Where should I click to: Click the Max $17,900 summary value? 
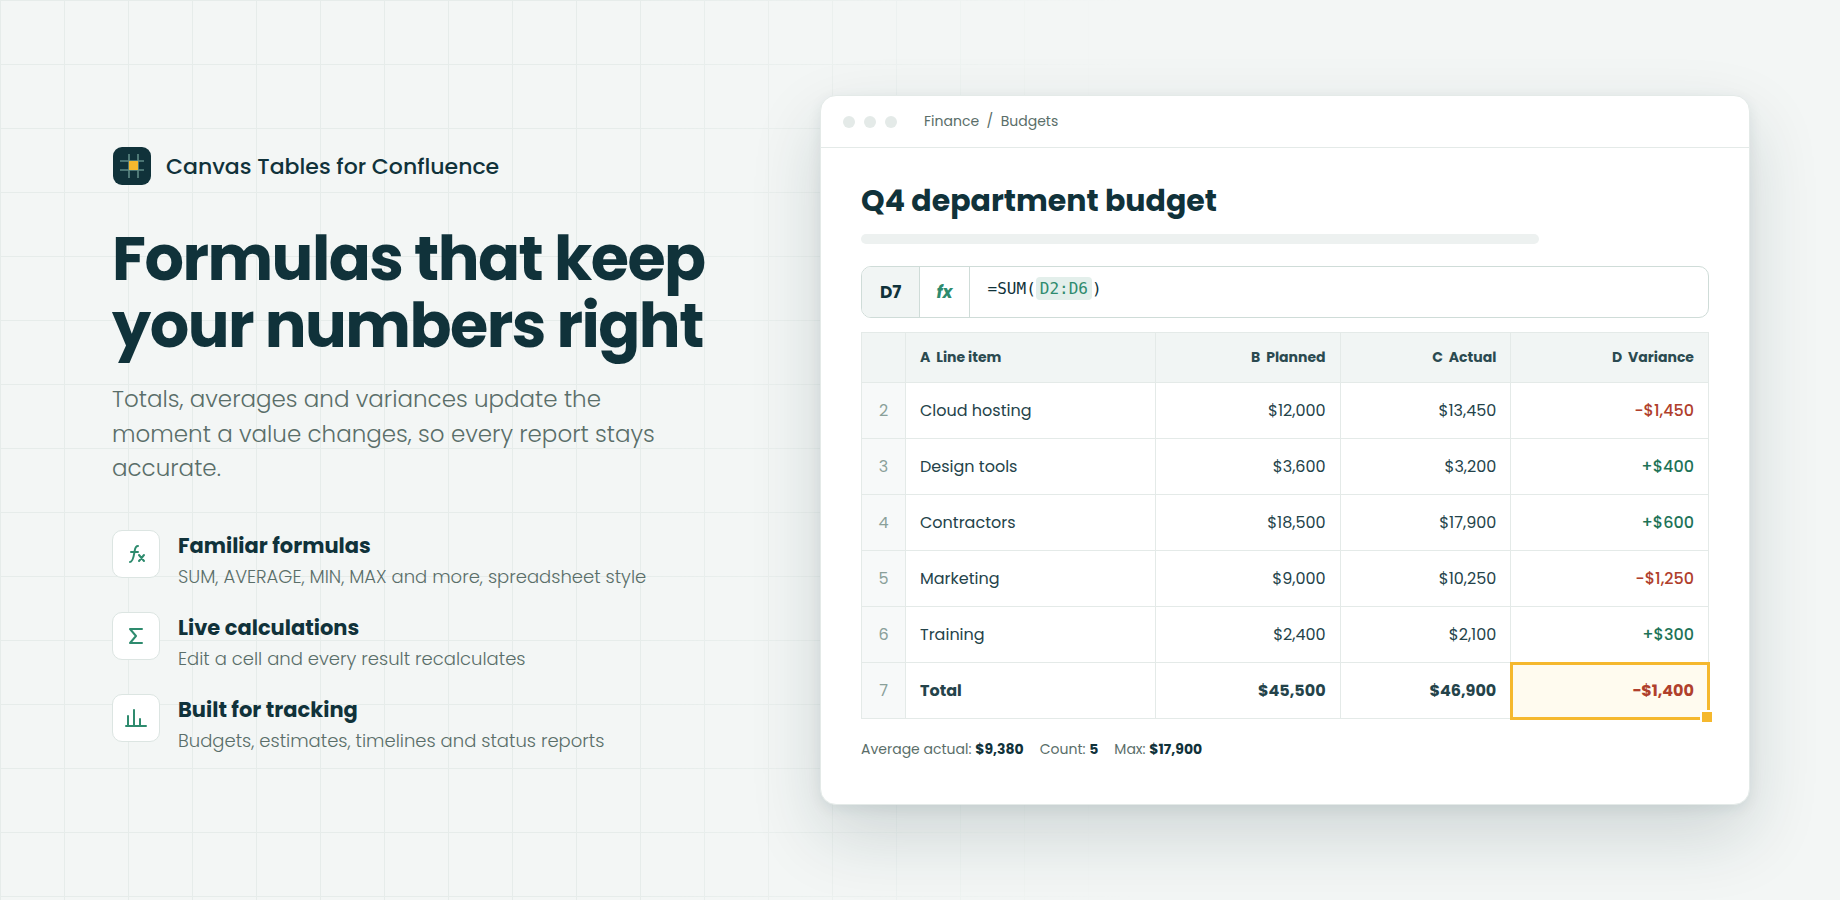coord(1158,749)
